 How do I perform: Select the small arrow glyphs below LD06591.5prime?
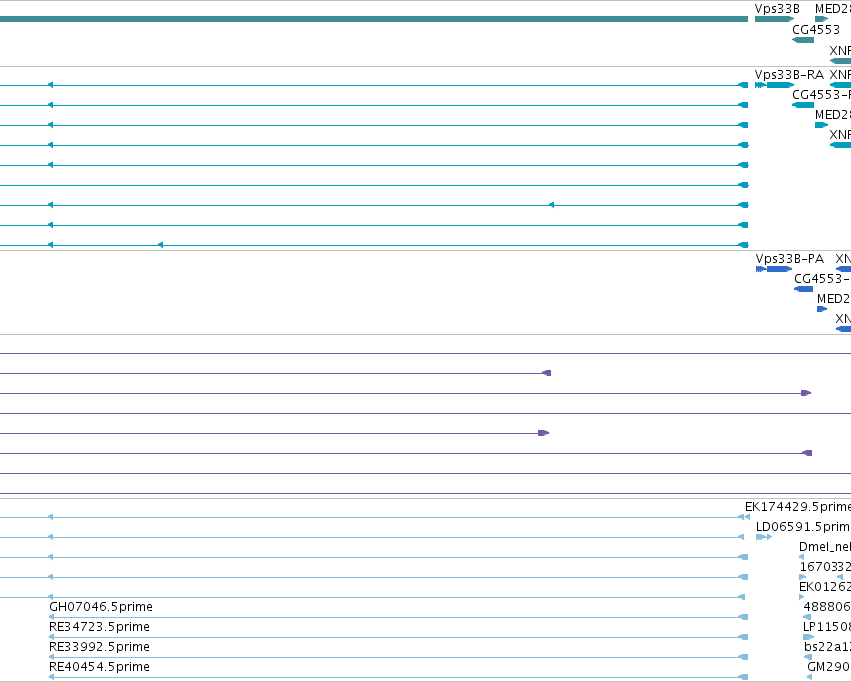(764, 537)
